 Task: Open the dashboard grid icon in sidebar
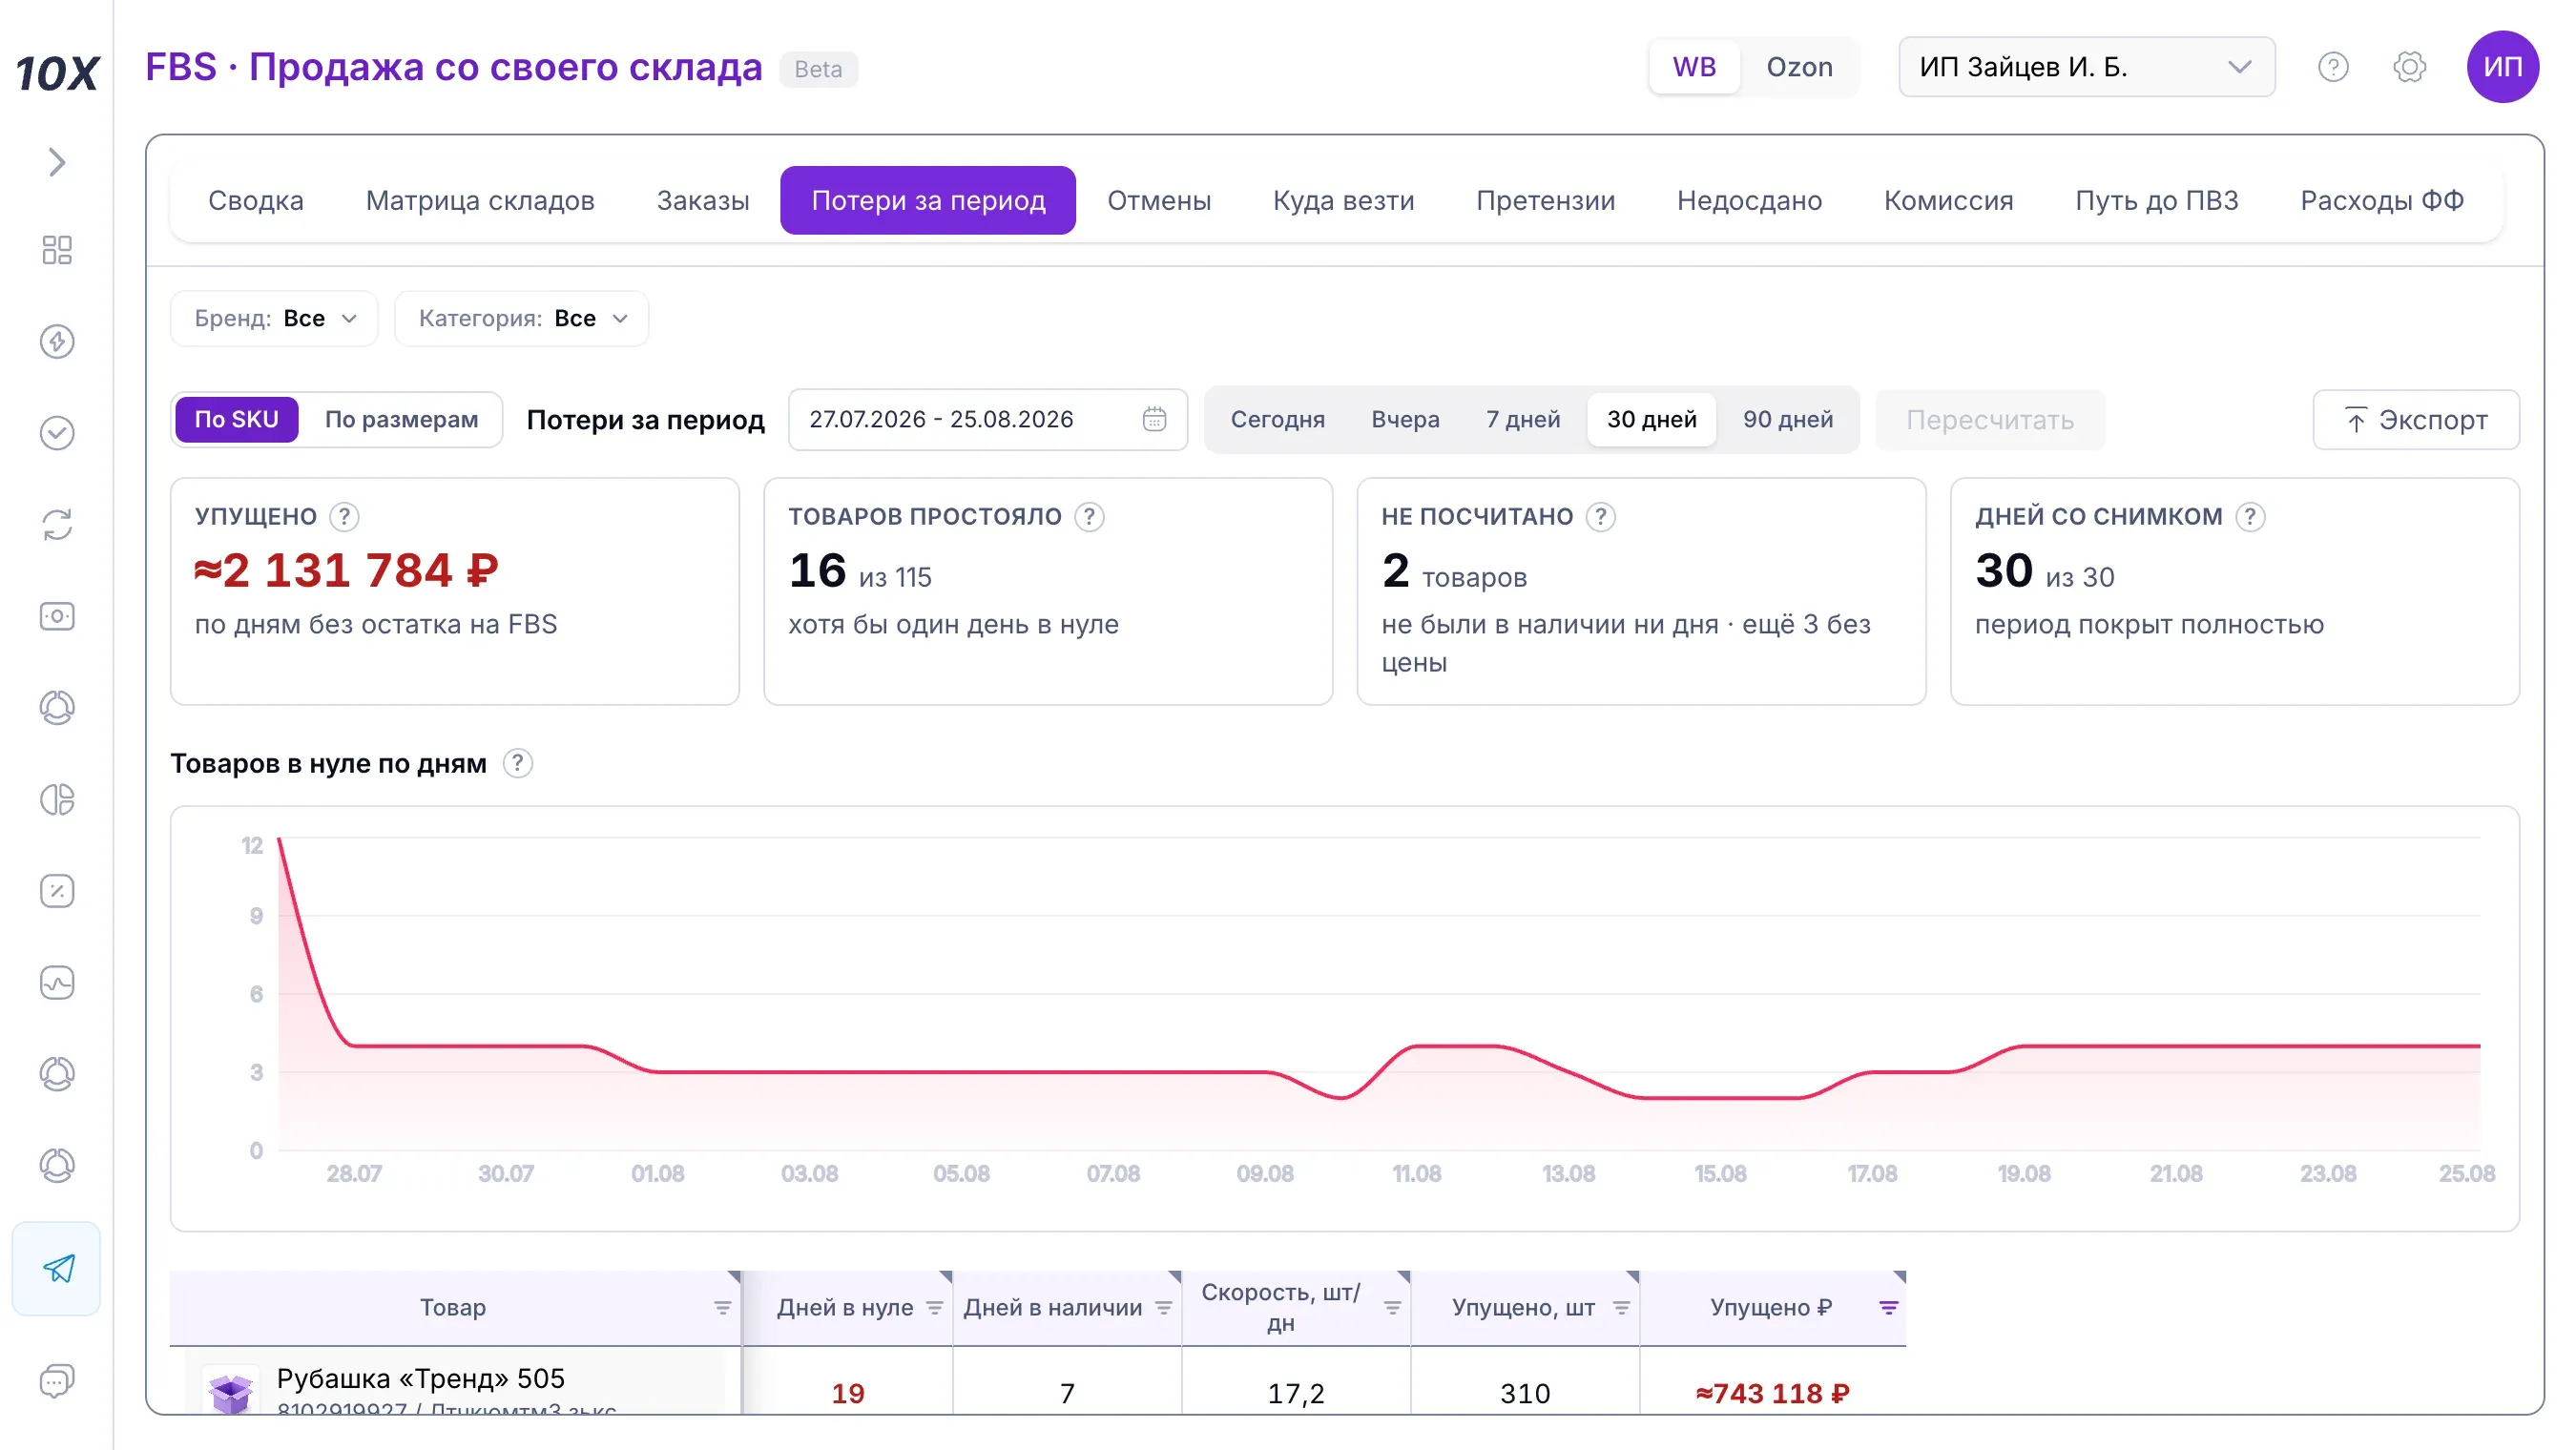click(x=57, y=250)
